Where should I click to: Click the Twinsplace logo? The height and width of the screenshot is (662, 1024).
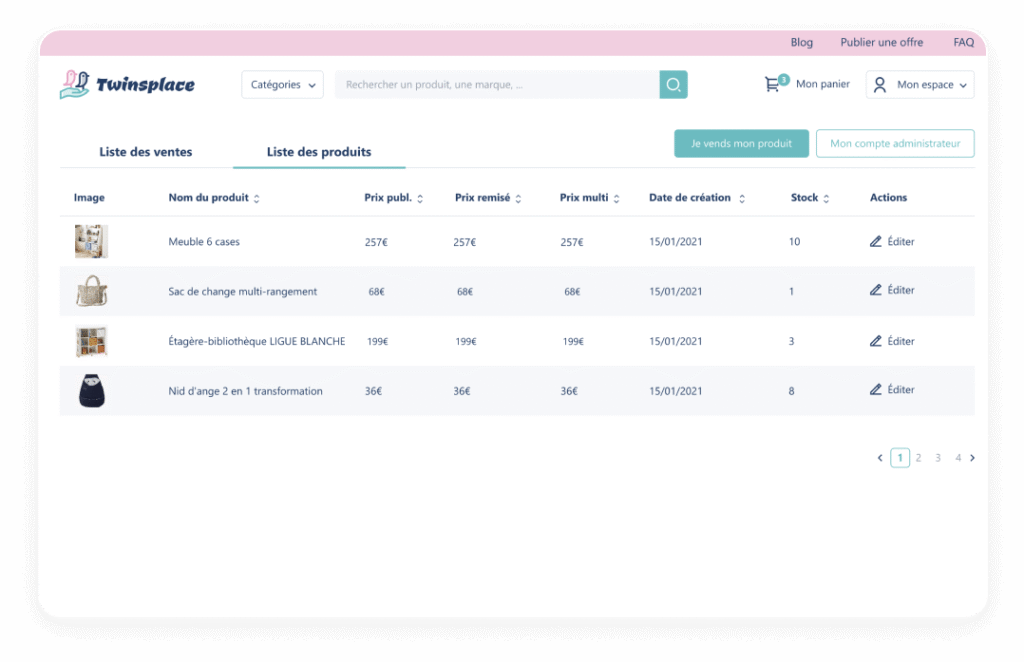click(x=127, y=85)
